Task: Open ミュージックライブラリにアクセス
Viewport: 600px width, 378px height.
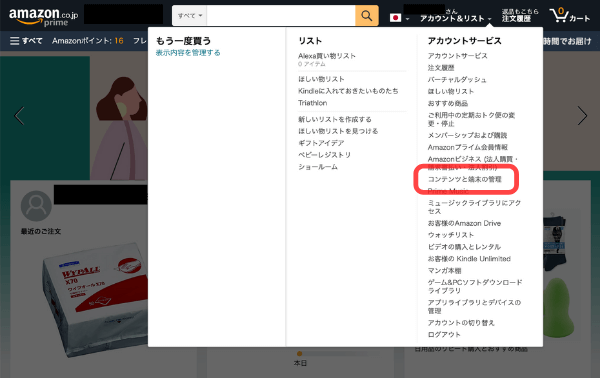Action: 474,207
